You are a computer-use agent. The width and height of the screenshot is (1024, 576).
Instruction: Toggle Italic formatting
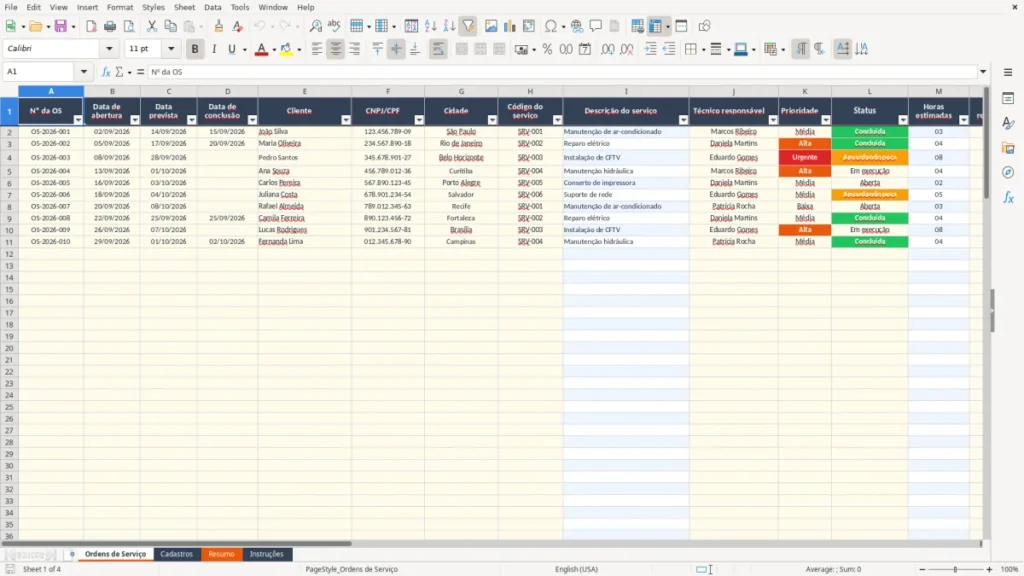coord(214,49)
